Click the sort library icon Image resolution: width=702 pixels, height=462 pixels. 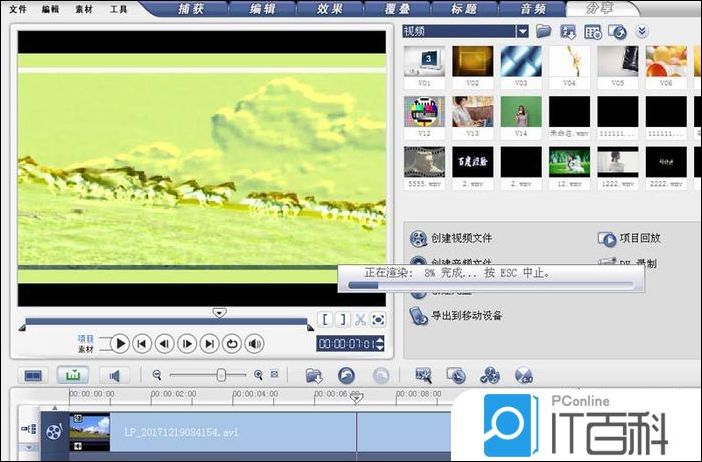[x=568, y=32]
